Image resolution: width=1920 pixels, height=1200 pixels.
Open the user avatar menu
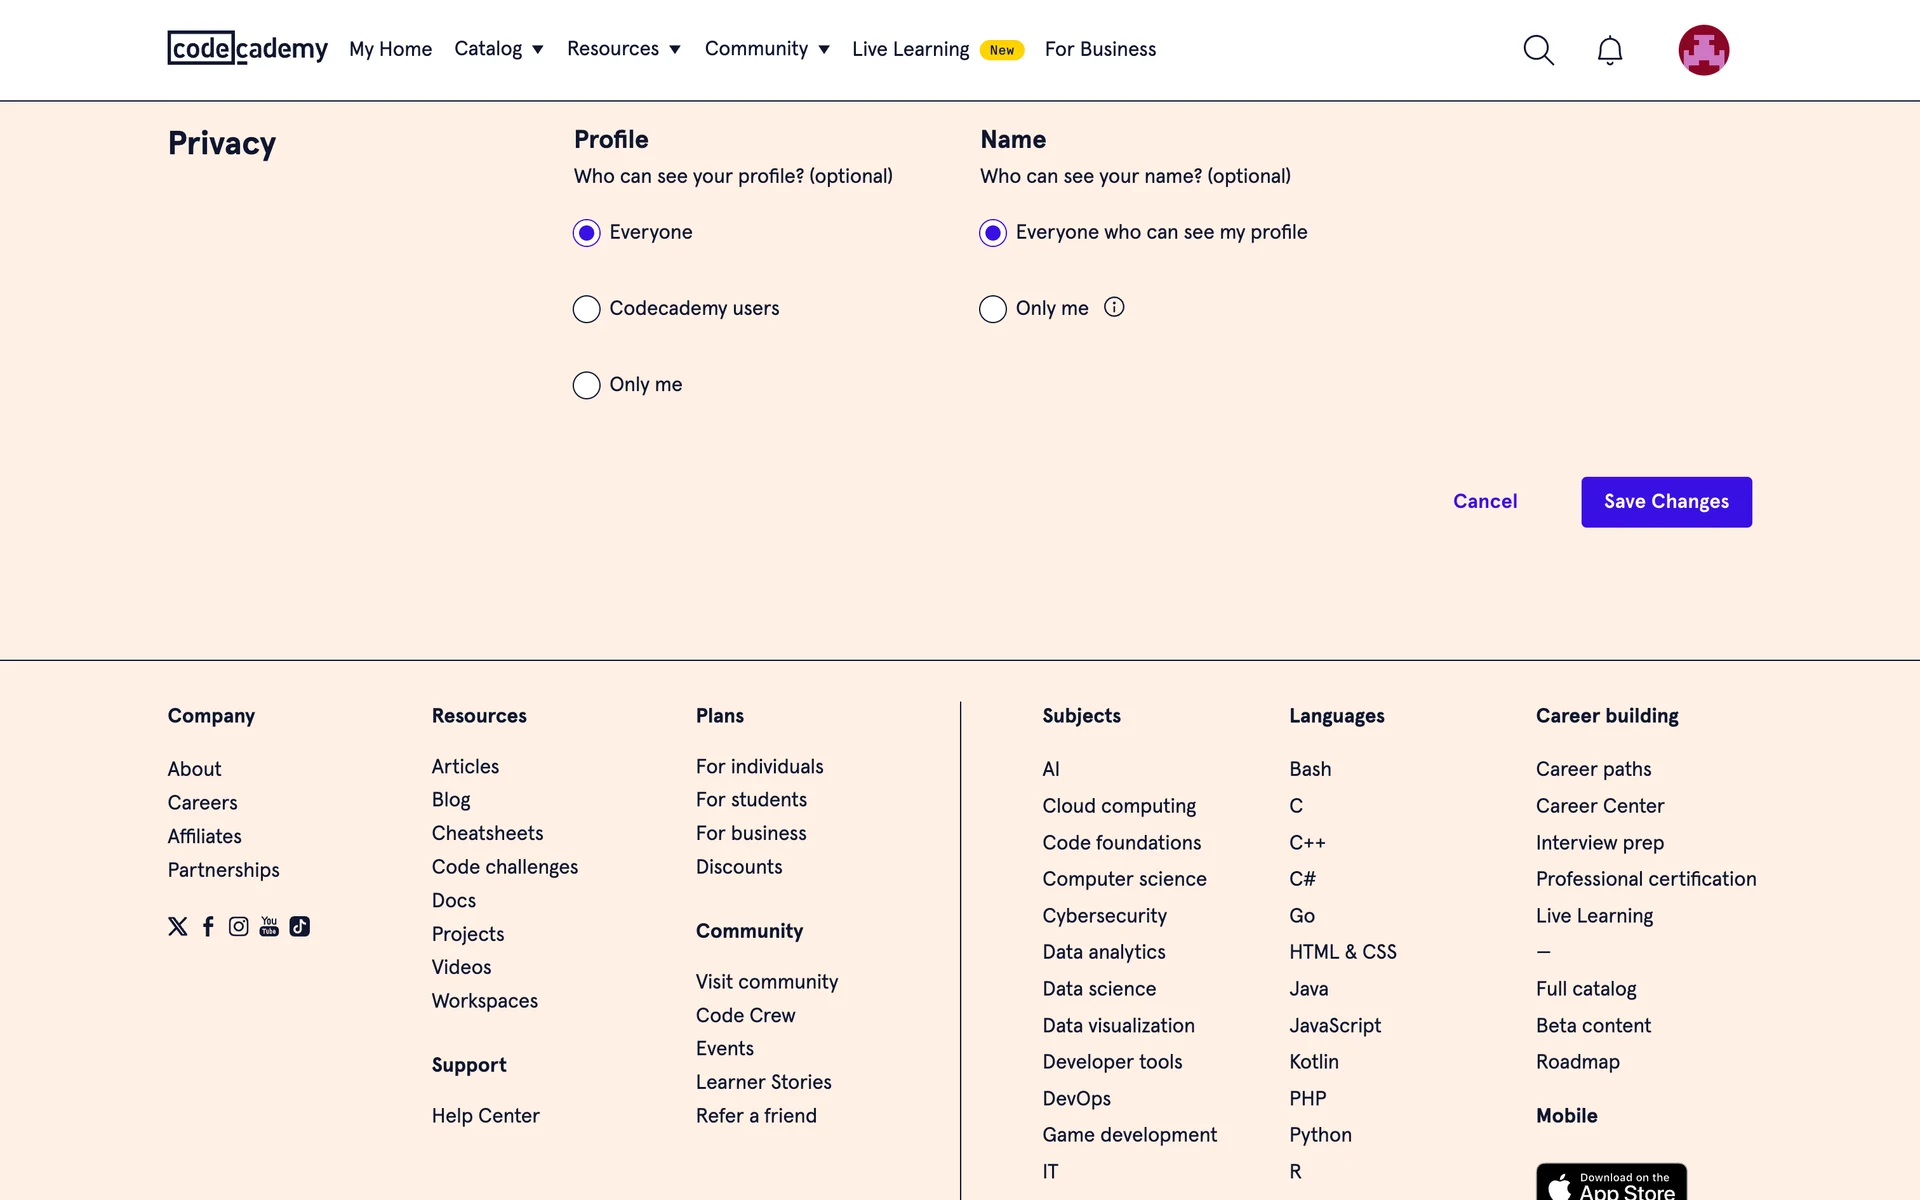point(1703,50)
